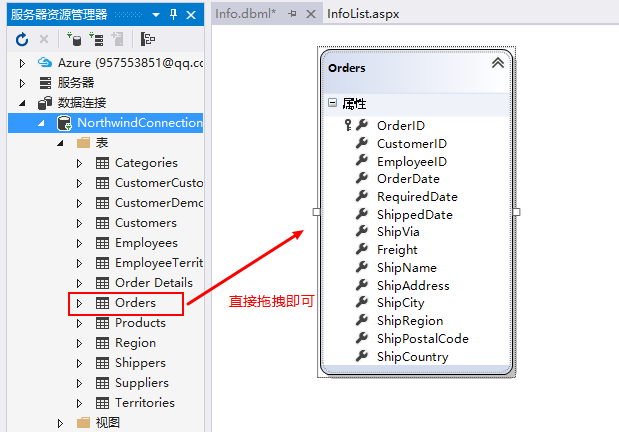Open Server Explorer window options dropdown arrow
This screenshot has width=619, height=432.
156,15
